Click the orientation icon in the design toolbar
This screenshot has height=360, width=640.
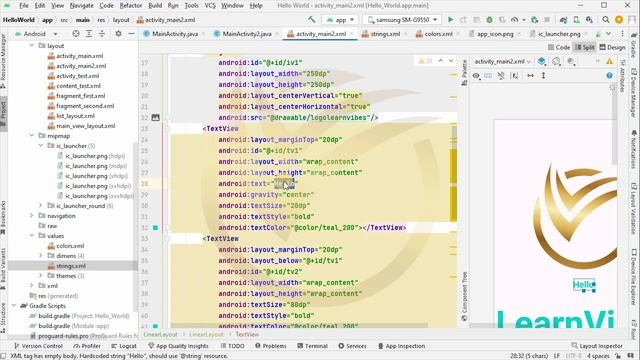click(x=556, y=61)
